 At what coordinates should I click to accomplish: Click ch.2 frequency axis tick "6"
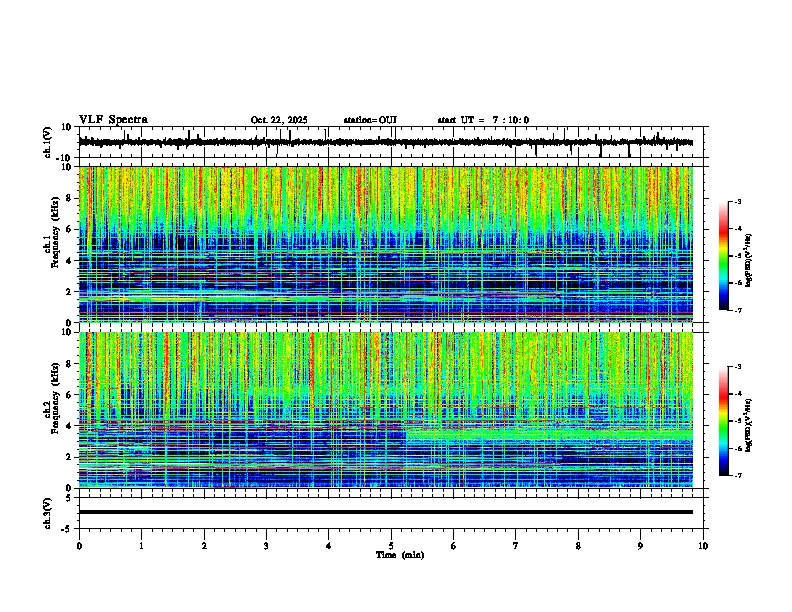[x=69, y=395]
